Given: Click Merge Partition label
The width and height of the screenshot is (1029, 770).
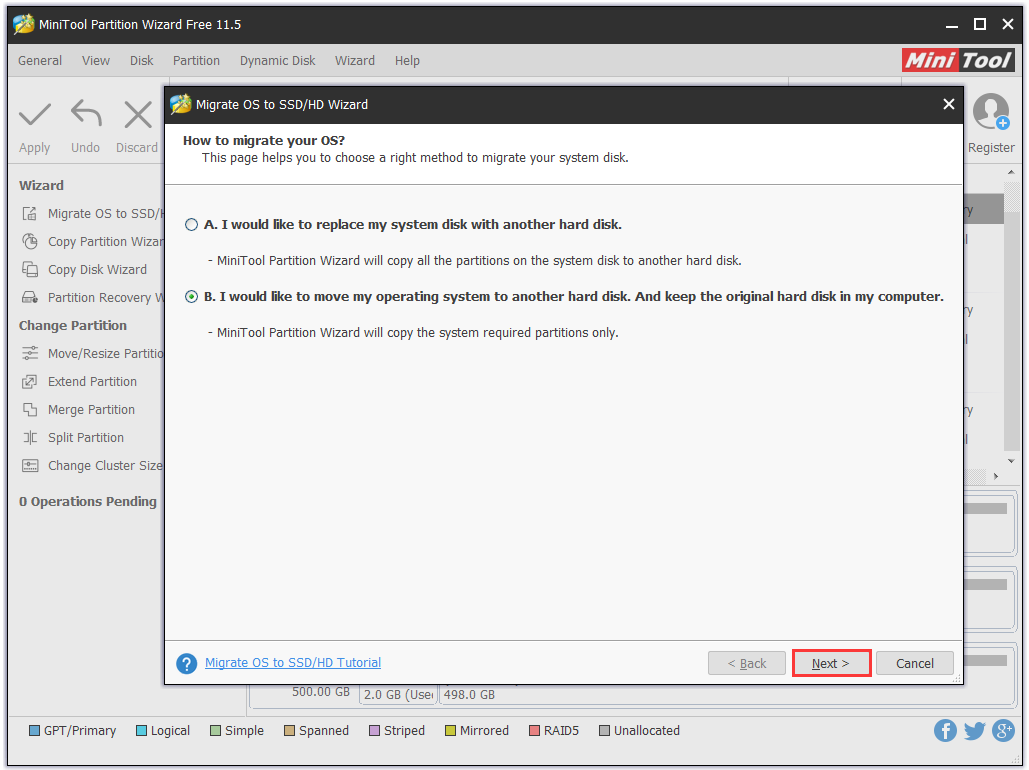Looking at the screenshot, I should (x=91, y=410).
